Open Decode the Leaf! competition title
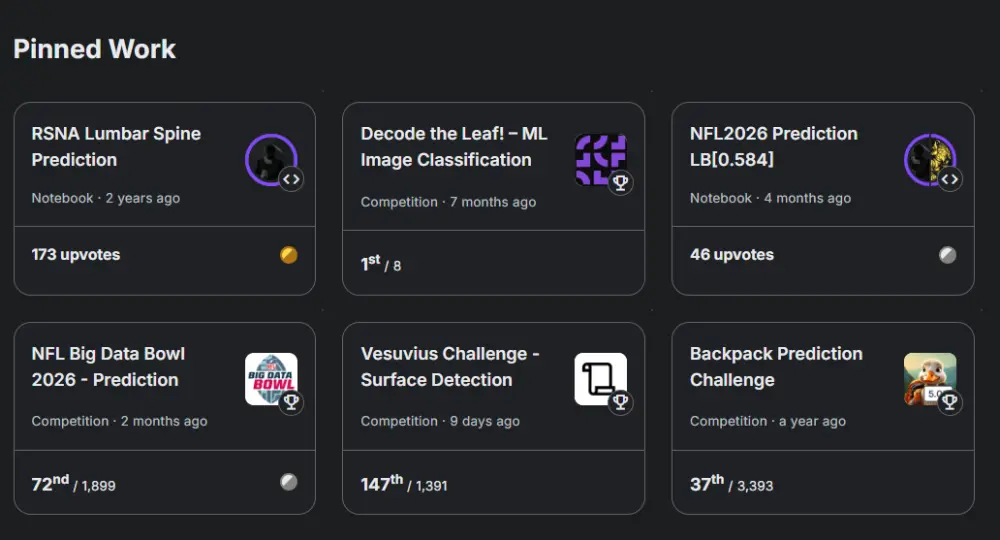 453,146
